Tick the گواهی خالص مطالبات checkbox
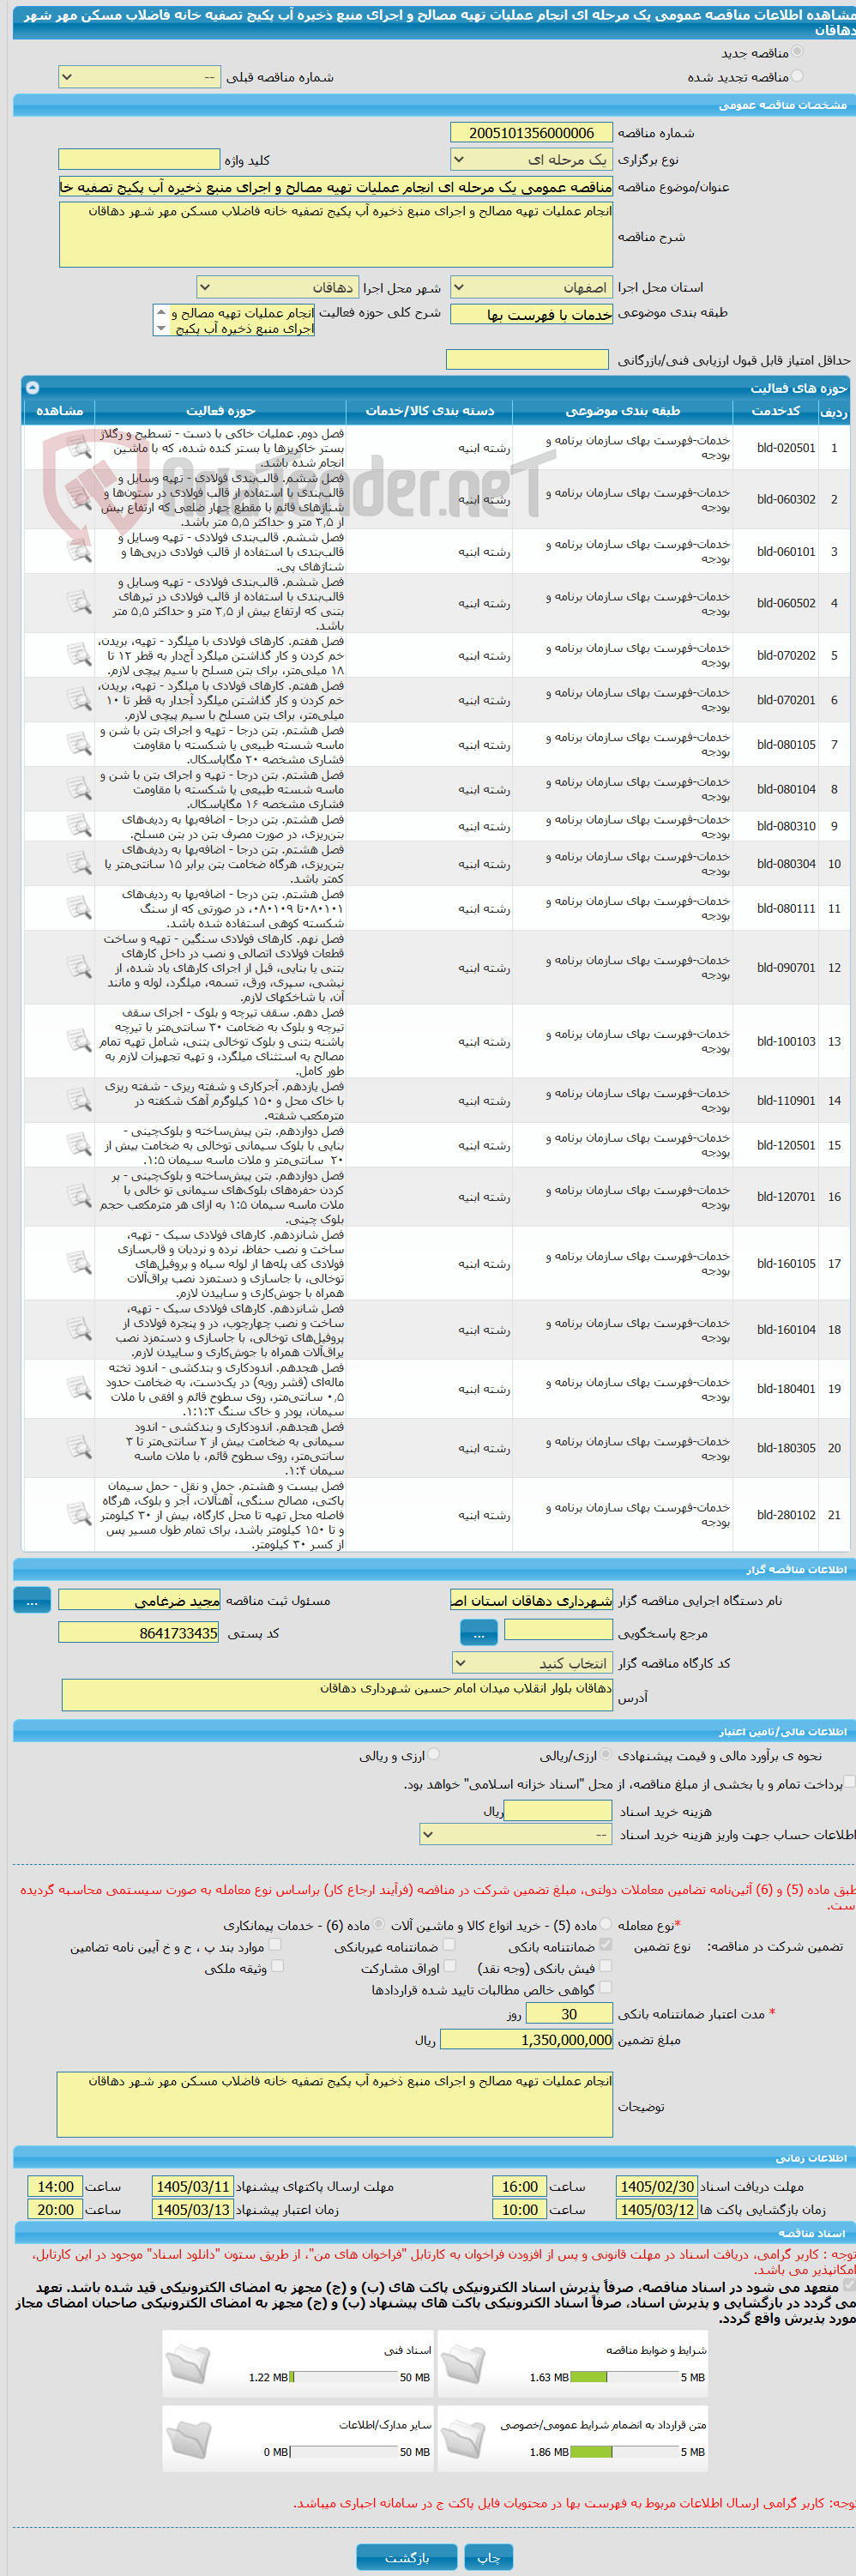The image size is (856, 2576). point(605,1988)
